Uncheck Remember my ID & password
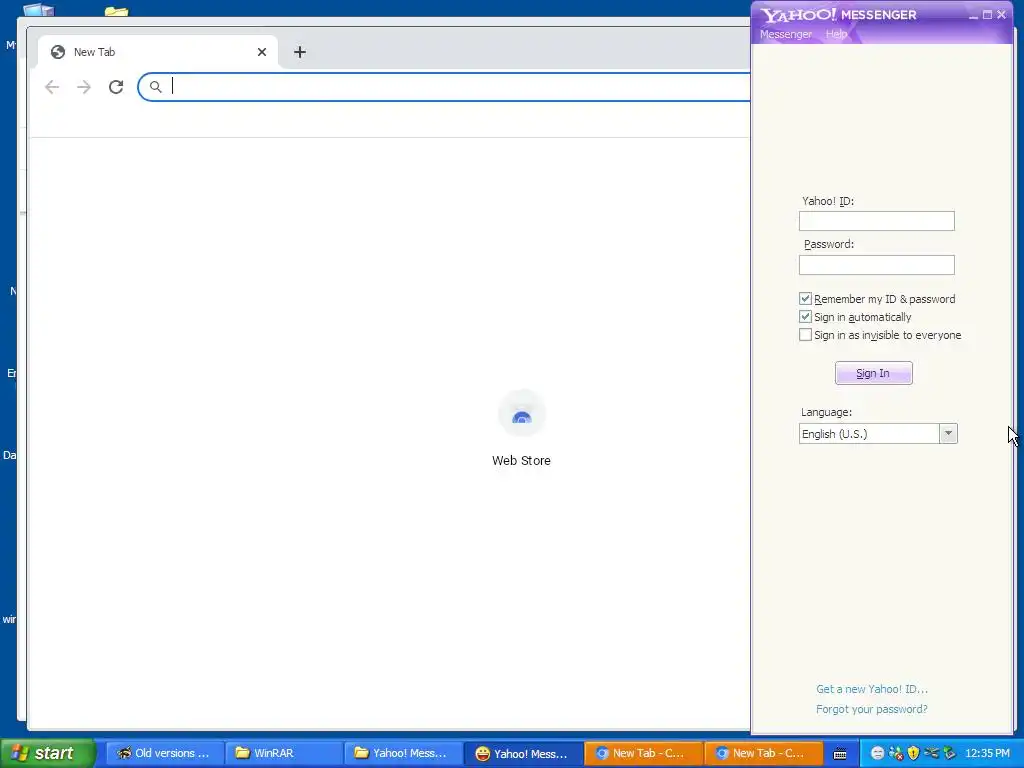The width and height of the screenshot is (1024, 768). (805, 298)
